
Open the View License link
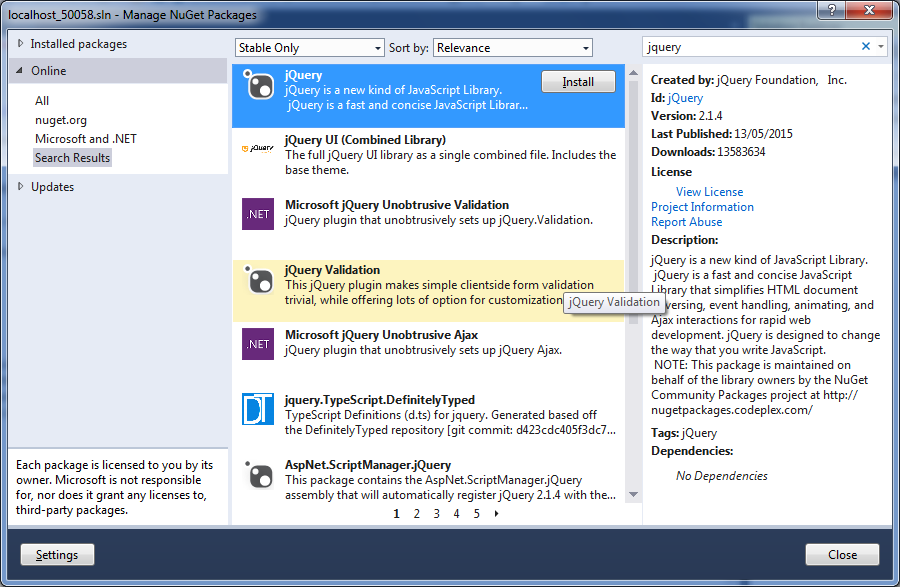pyautogui.click(x=709, y=192)
